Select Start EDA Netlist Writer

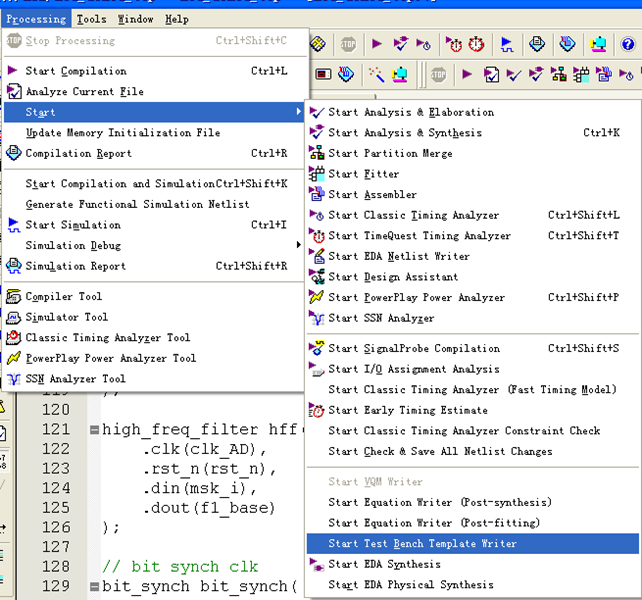click(x=473, y=256)
